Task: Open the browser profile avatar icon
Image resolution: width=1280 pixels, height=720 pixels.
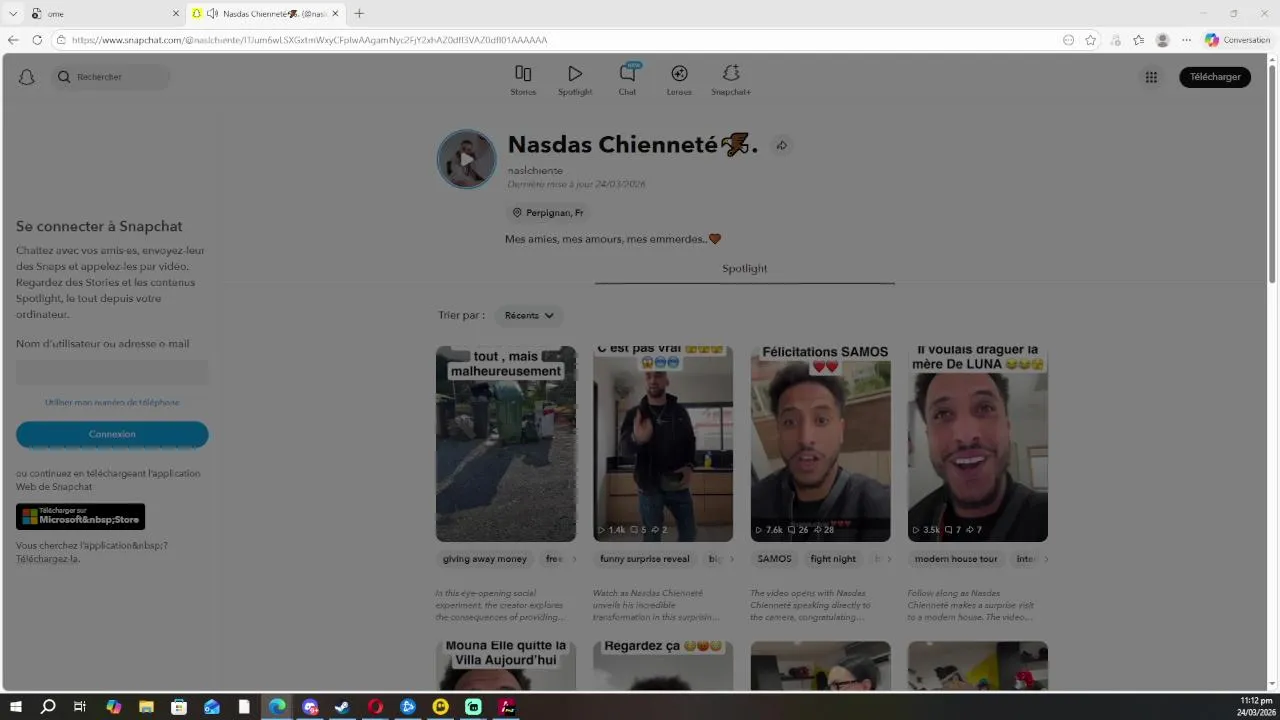Action: click(1162, 40)
